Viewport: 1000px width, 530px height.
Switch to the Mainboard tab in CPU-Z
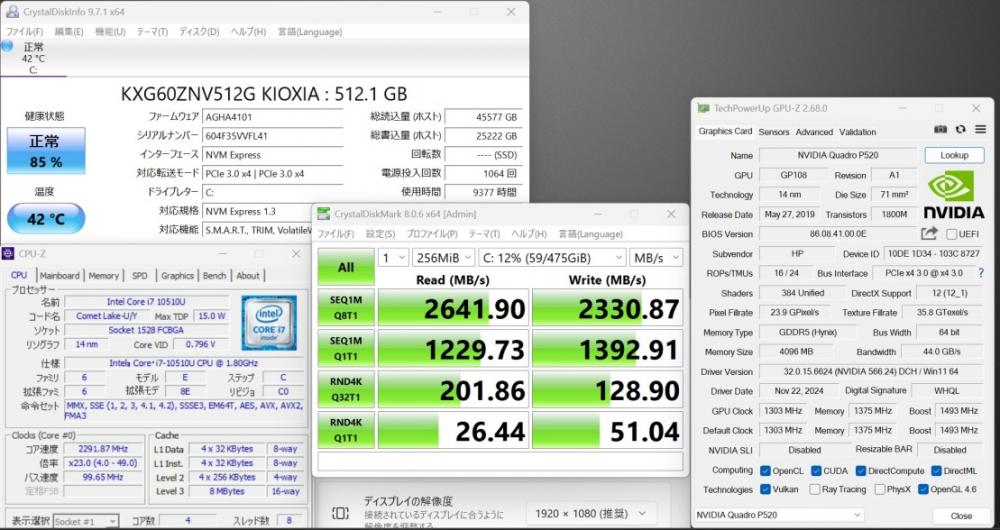(x=59, y=276)
